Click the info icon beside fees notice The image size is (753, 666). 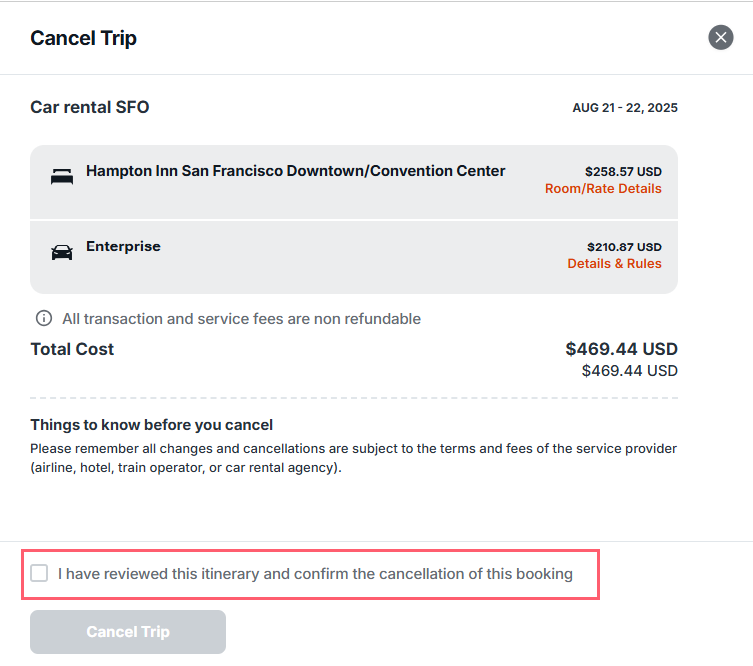(x=44, y=318)
